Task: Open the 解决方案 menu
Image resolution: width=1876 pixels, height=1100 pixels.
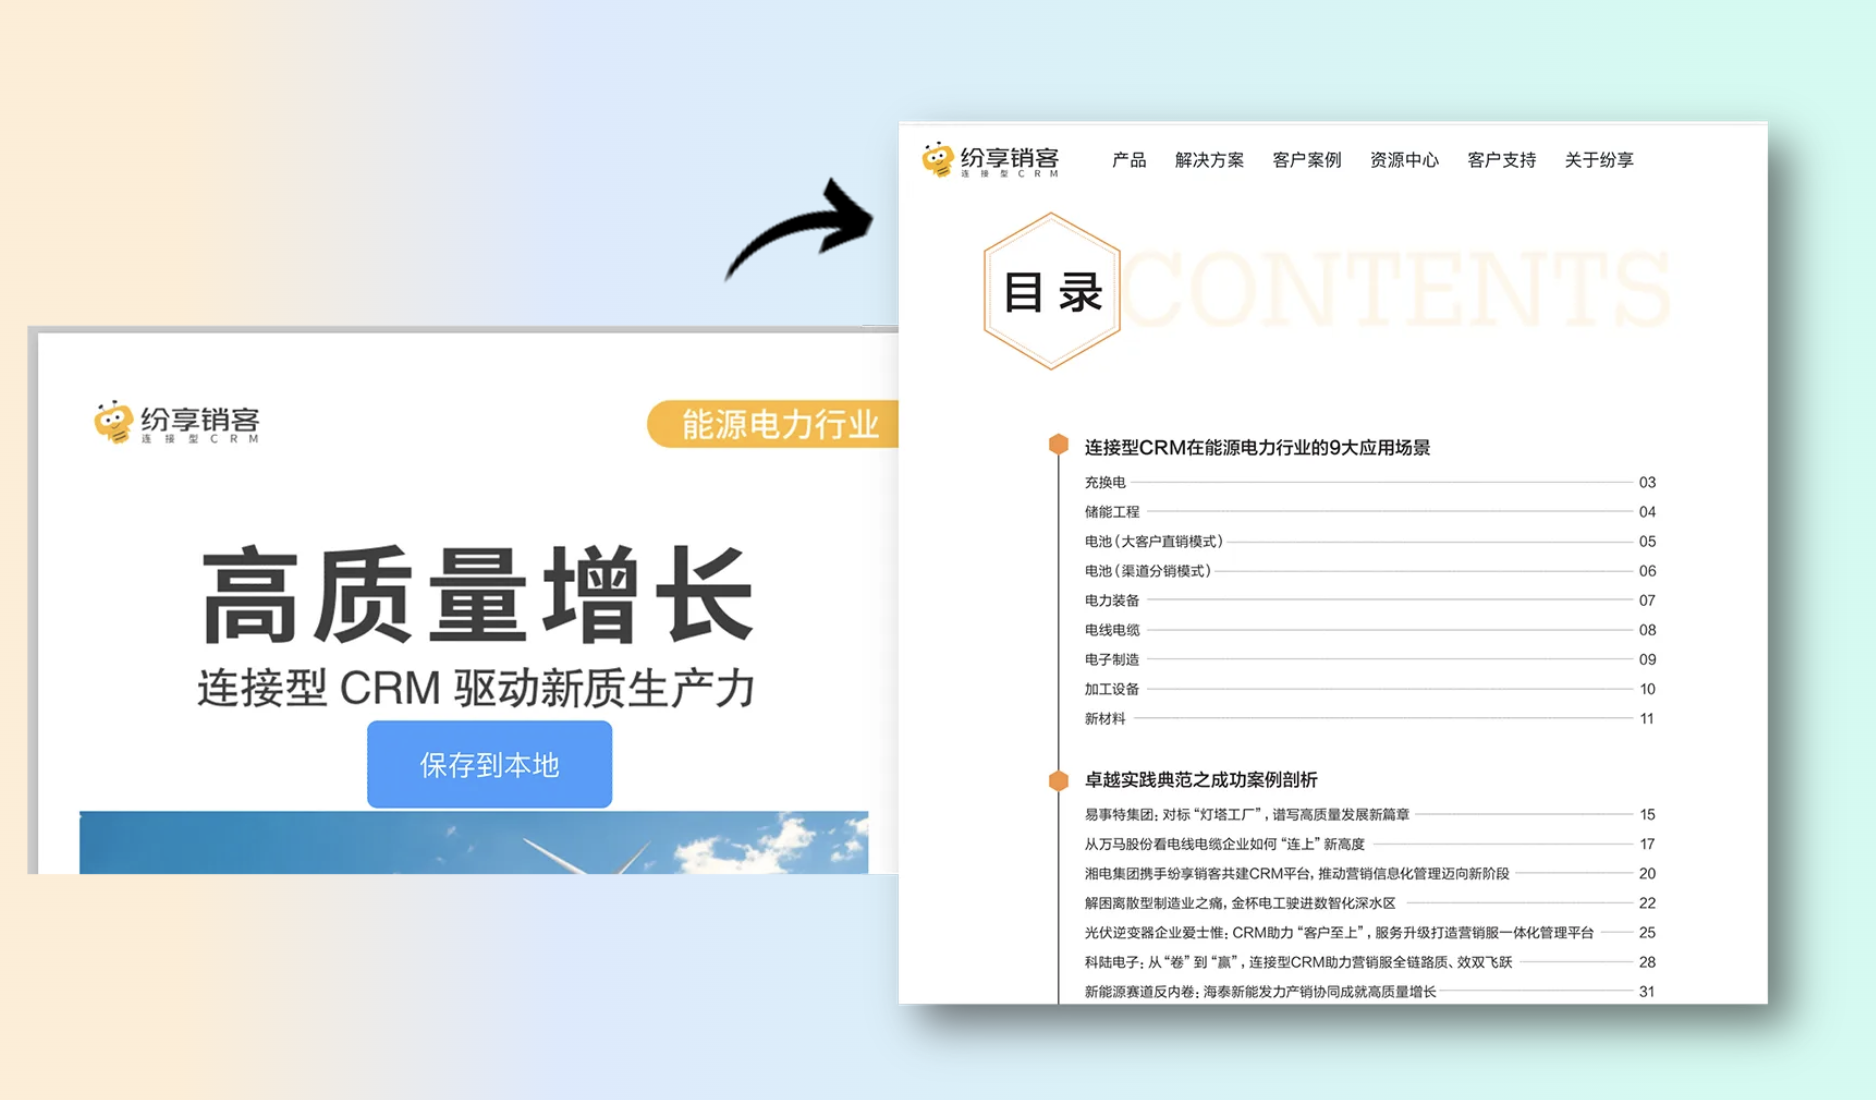Action: point(1209,160)
